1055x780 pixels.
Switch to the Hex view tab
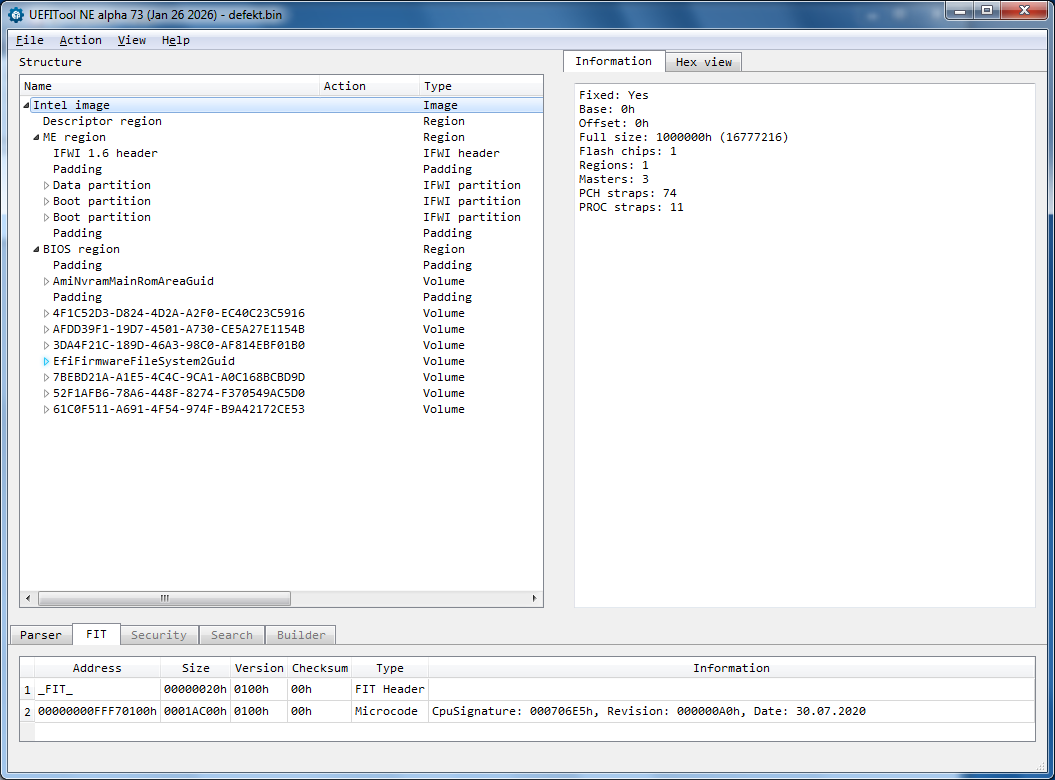(x=703, y=62)
